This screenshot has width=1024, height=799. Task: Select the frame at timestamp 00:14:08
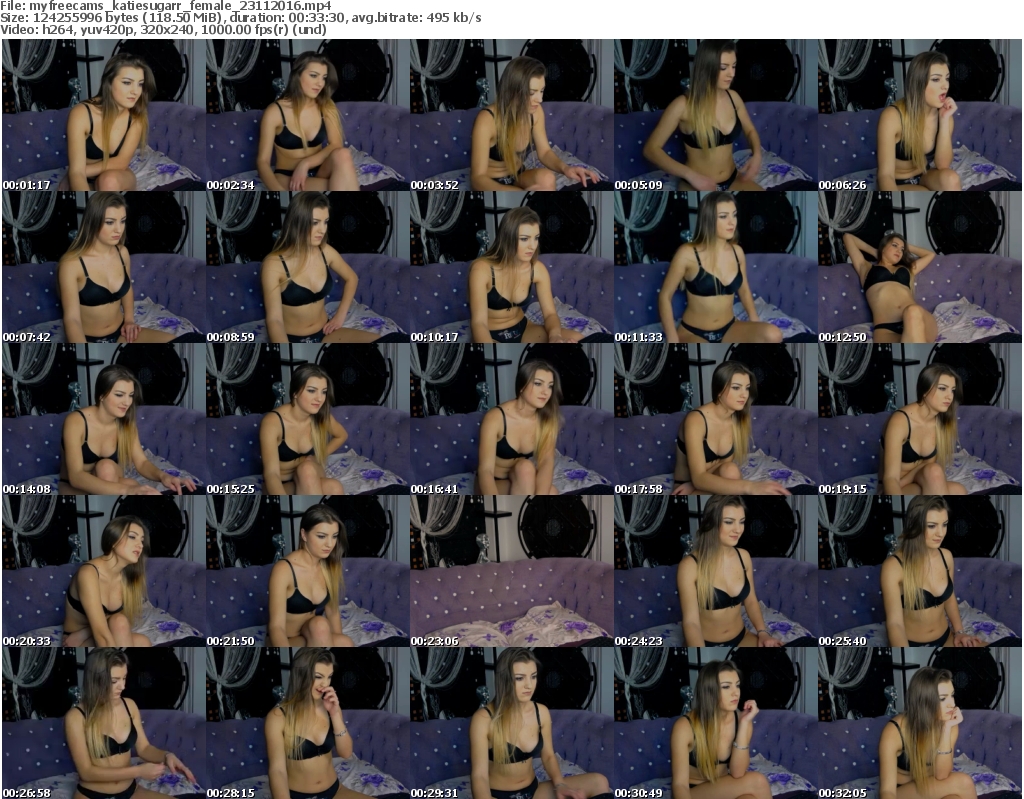(104, 419)
